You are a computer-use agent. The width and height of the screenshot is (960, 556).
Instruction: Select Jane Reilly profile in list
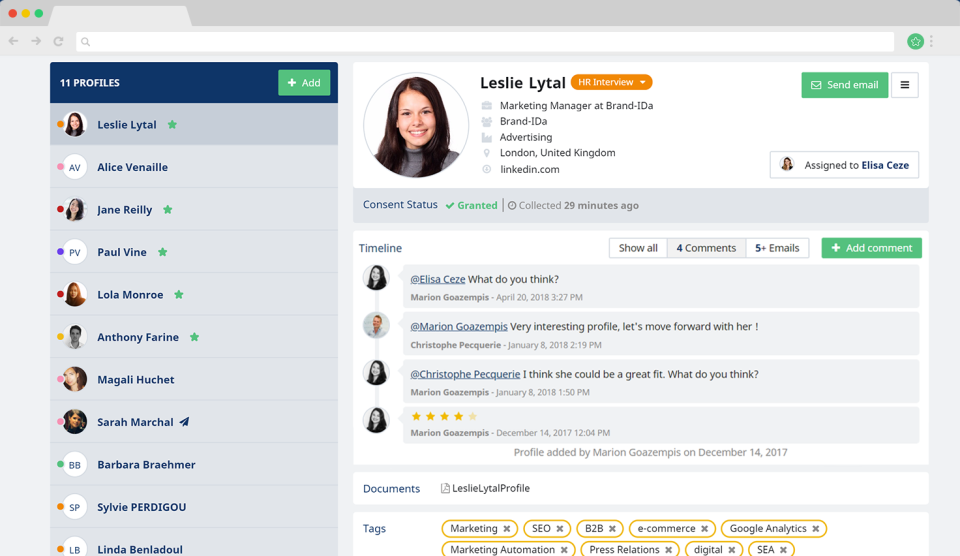coord(194,209)
